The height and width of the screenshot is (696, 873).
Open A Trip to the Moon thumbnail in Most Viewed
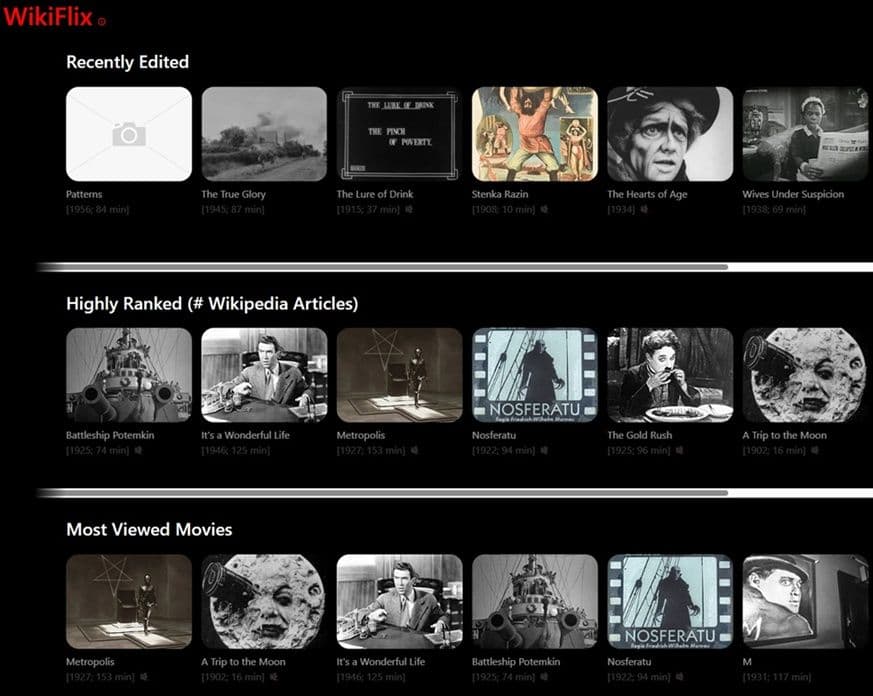coord(264,602)
